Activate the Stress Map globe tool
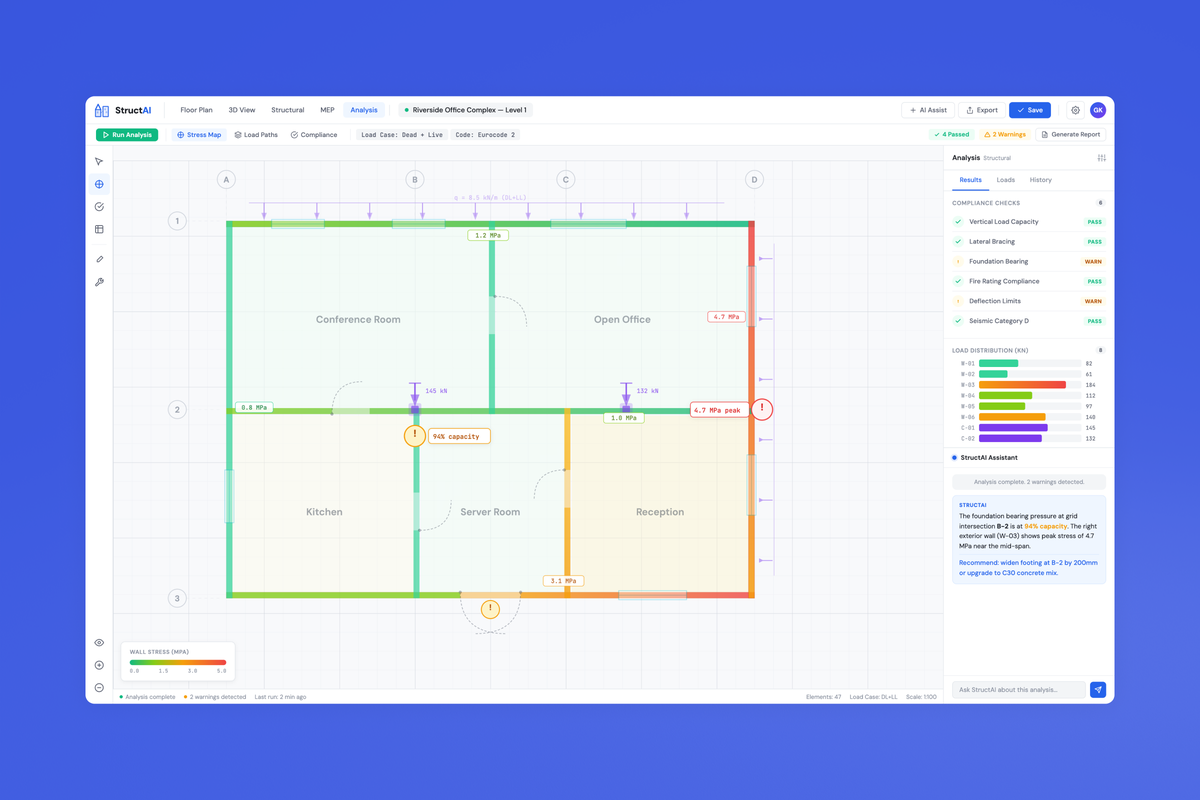 99,184
